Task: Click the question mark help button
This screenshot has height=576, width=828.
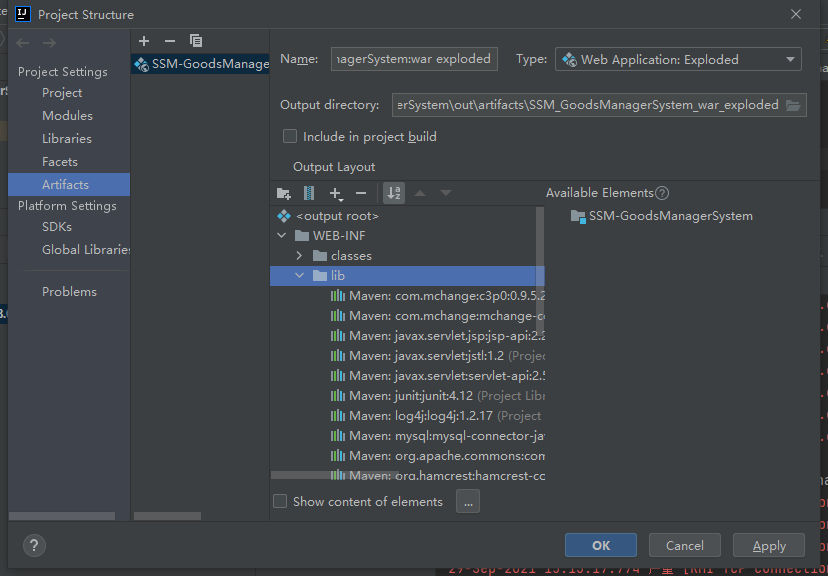Action: click(x=34, y=545)
